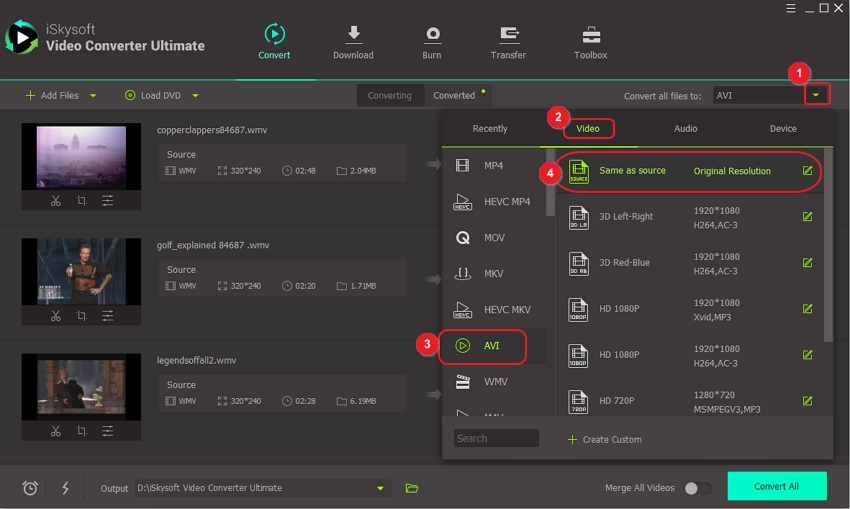Open the Toolbox section
This screenshot has height=509, width=850.
point(590,42)
